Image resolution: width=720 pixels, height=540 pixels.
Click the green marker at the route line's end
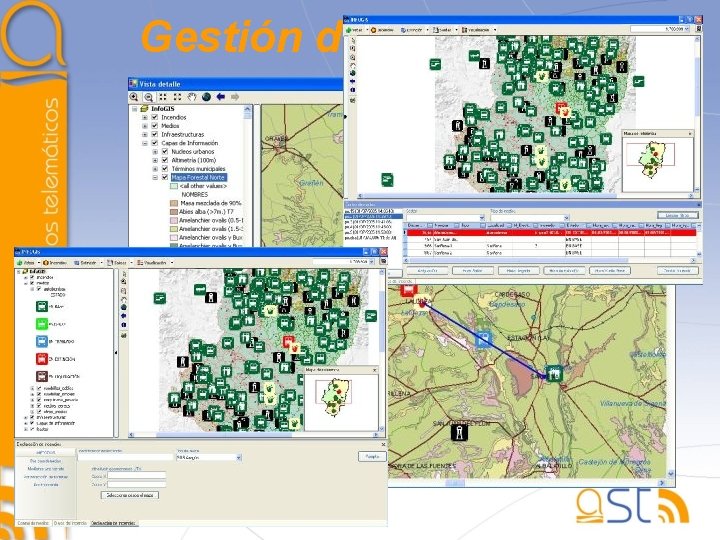(554, 374)
